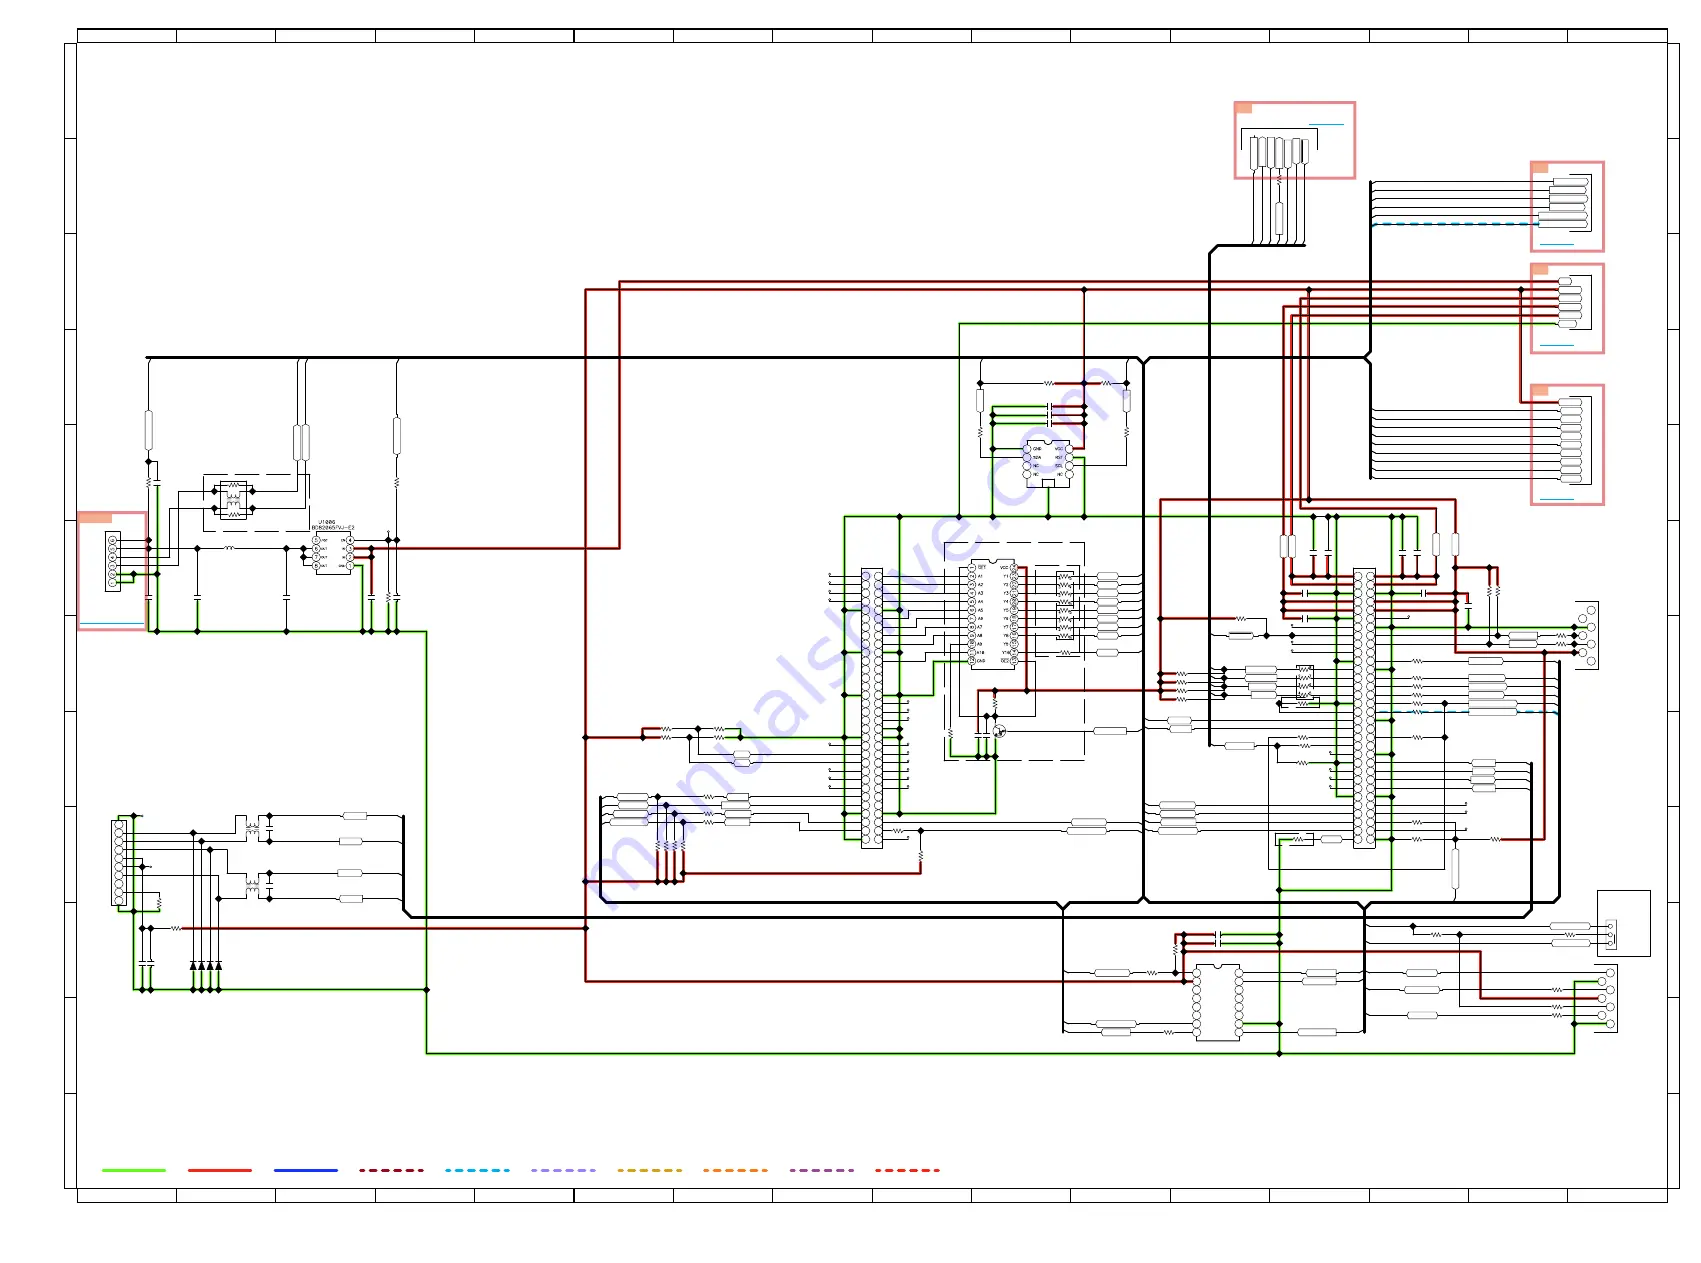Select the common-mode choke in the dashed box near U1006
This screenshot has height=1263, width=1701.
click(x=233, y=500)
